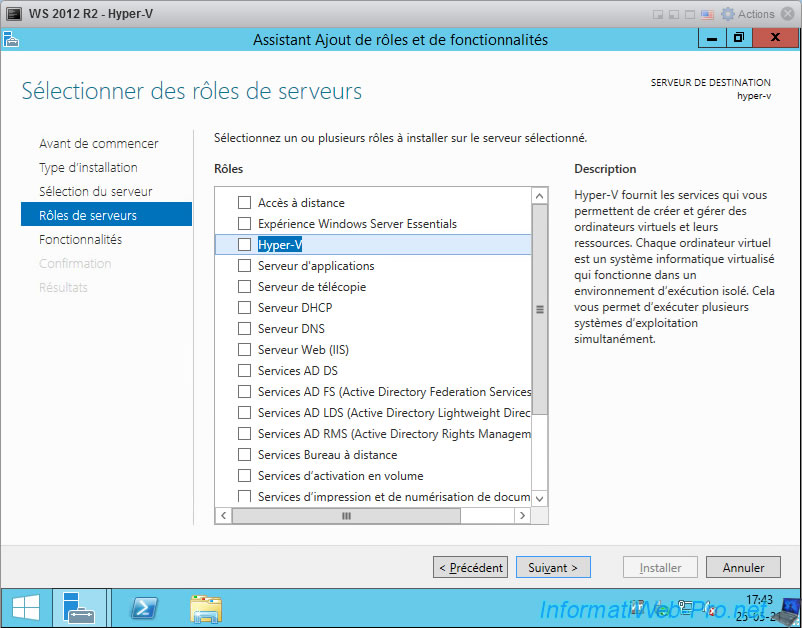Minimize the wizard window

pyautogui.click(x=711, y=38)
